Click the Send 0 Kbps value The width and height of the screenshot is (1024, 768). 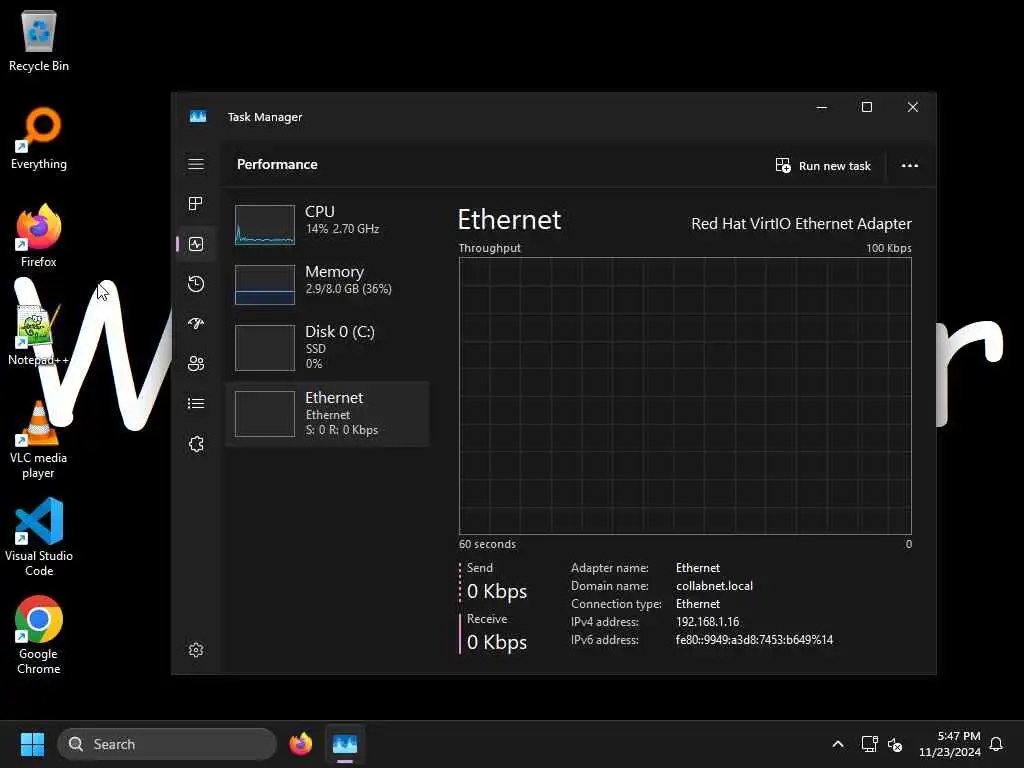(x=497, y=591)
